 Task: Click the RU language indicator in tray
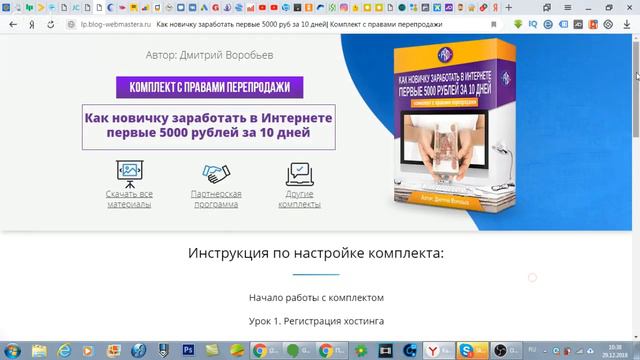532,350
